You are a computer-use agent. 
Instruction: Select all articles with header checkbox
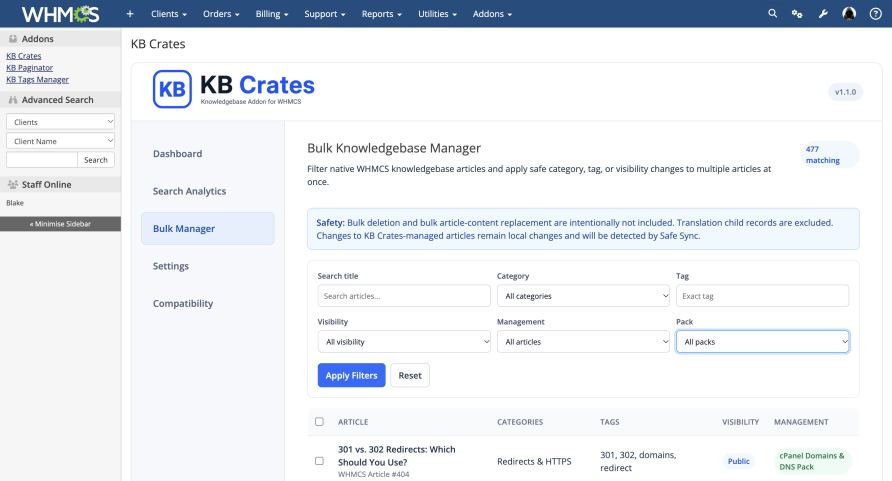tap(319, 421)
